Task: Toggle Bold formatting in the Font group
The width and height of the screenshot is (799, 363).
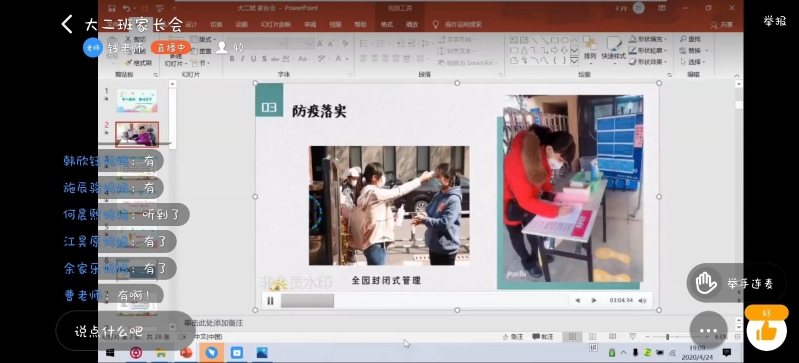Action: [x=232, y=59]
